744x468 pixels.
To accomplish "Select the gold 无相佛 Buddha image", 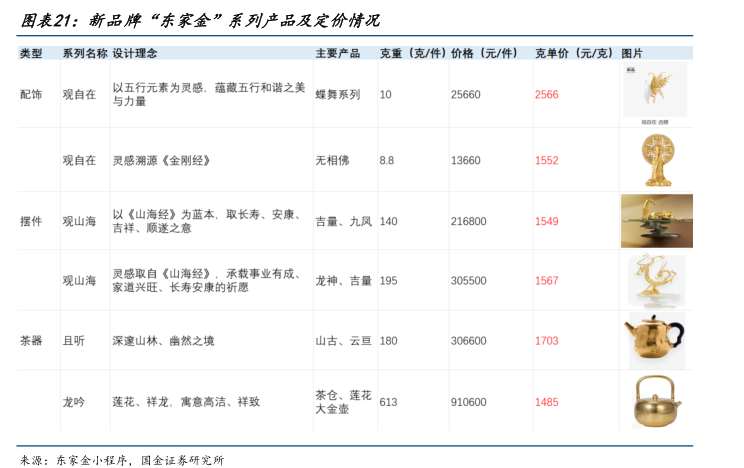I will coord(655,159).
